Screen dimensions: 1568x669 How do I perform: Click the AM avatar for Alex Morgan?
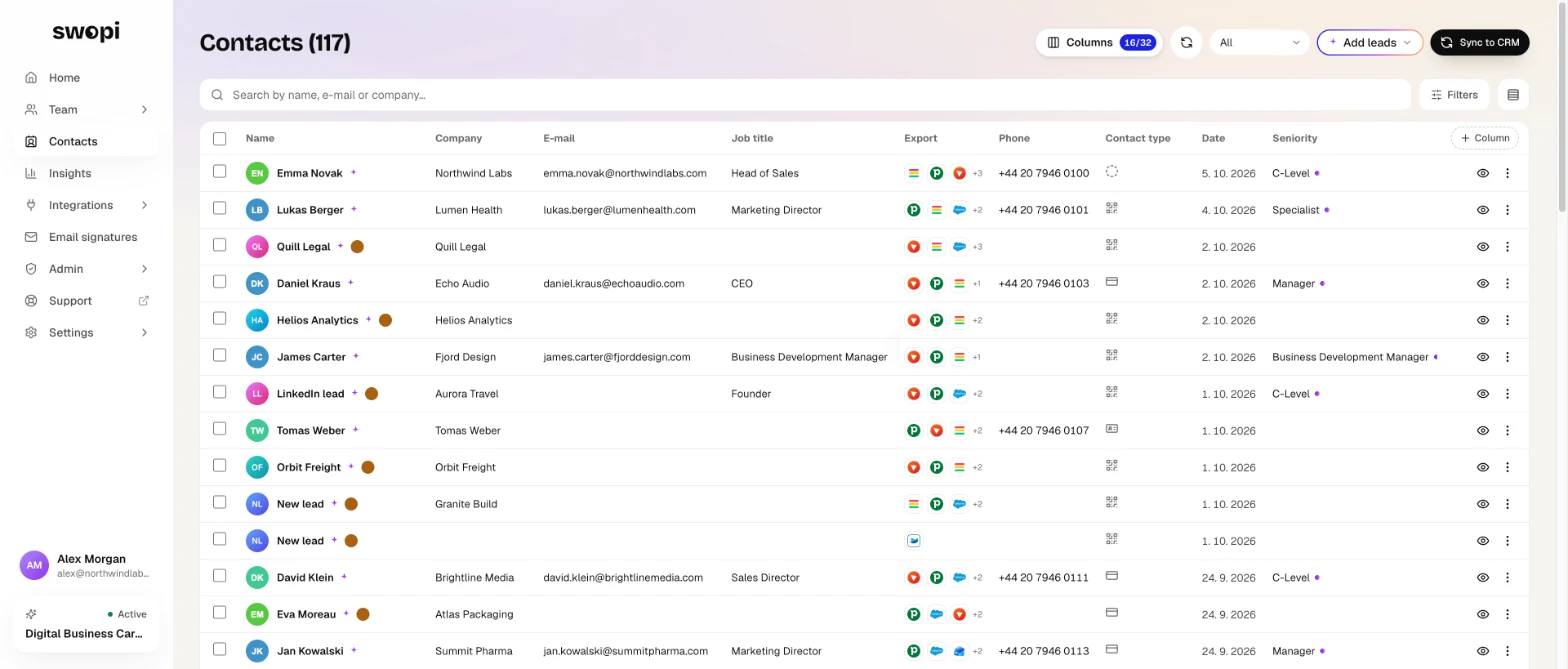point(34,565)
